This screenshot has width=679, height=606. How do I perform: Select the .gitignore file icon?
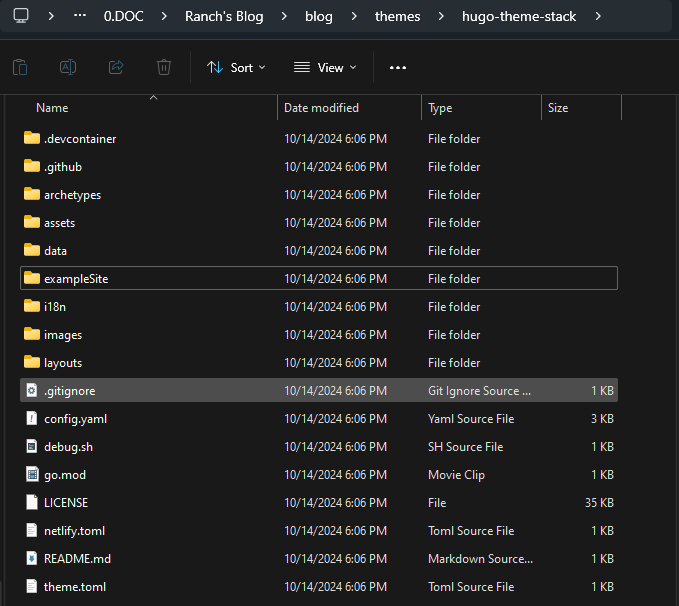coord(32,391)
